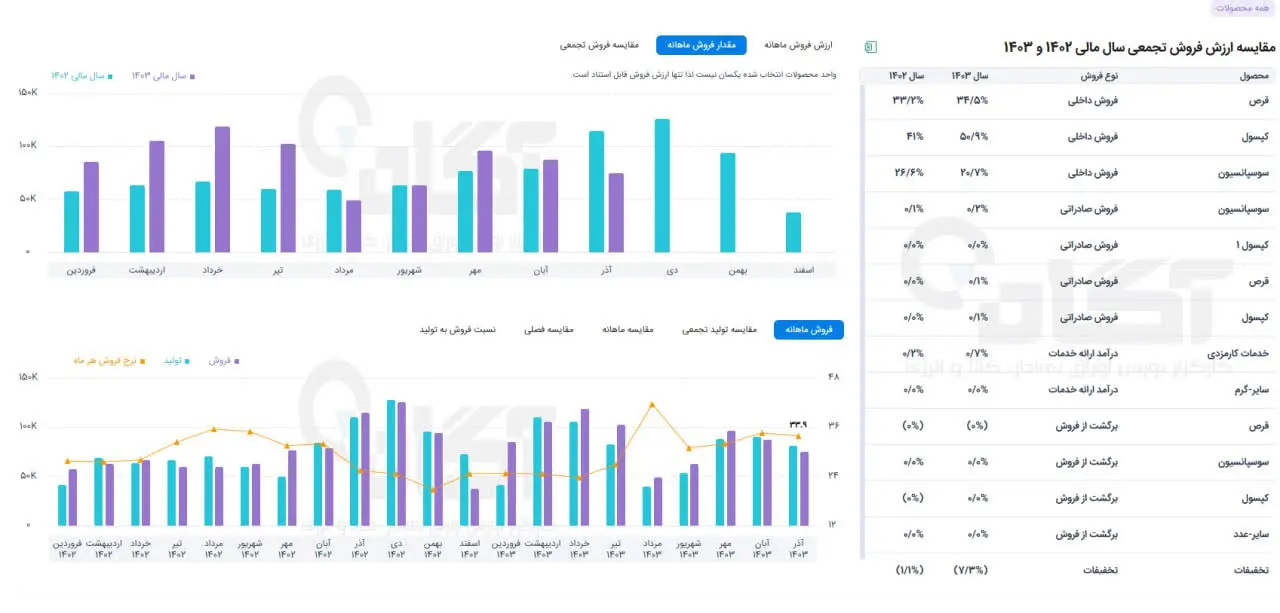Click درآمد ارائه خدمات in the سایر-گرم row
This screenshot has width=1280, height=613.
[1083, 389]
